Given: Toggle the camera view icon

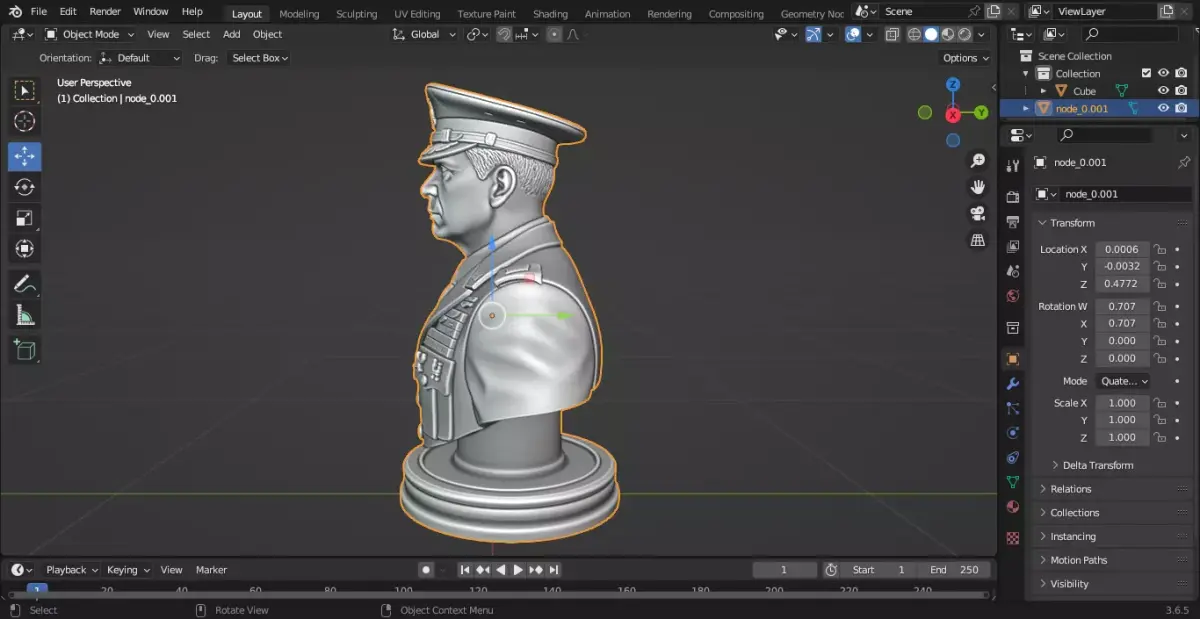Looking at the screenshot, I should 978,214.
